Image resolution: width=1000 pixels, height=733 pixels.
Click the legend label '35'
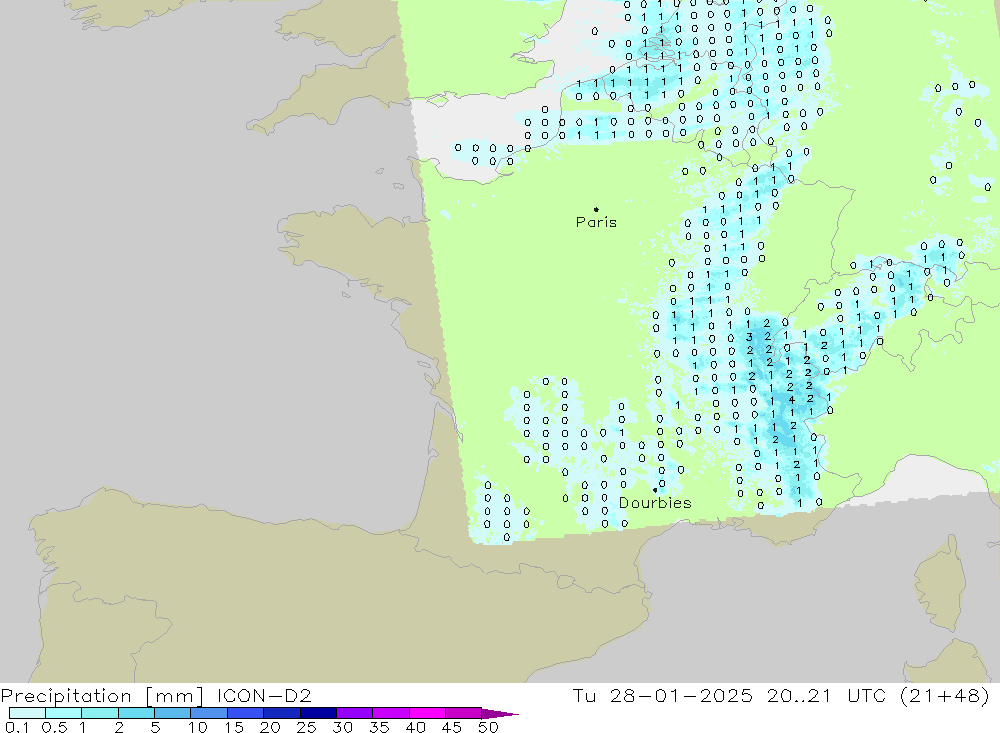(379, 727)
